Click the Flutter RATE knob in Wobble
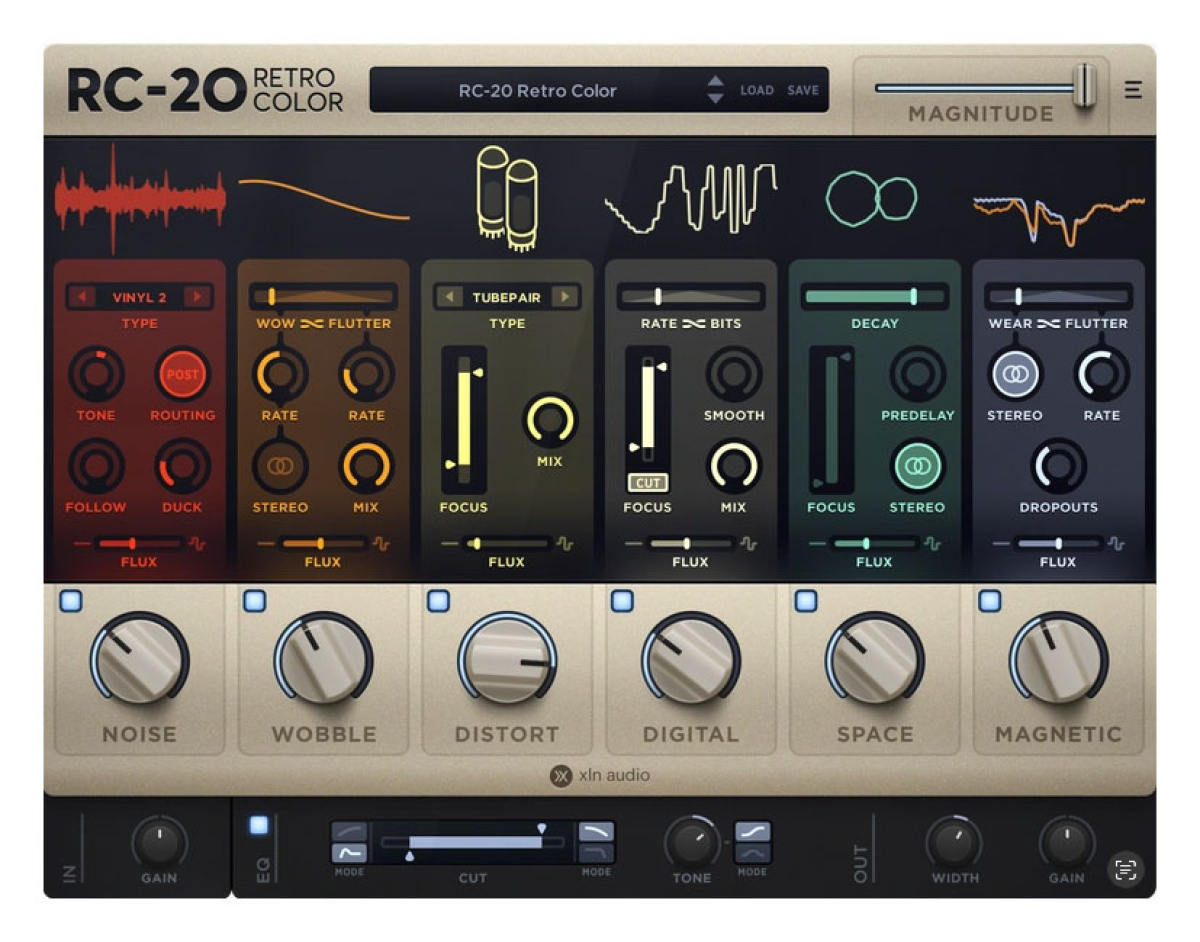Screen dimensions: 1200x942 [366, 375]
